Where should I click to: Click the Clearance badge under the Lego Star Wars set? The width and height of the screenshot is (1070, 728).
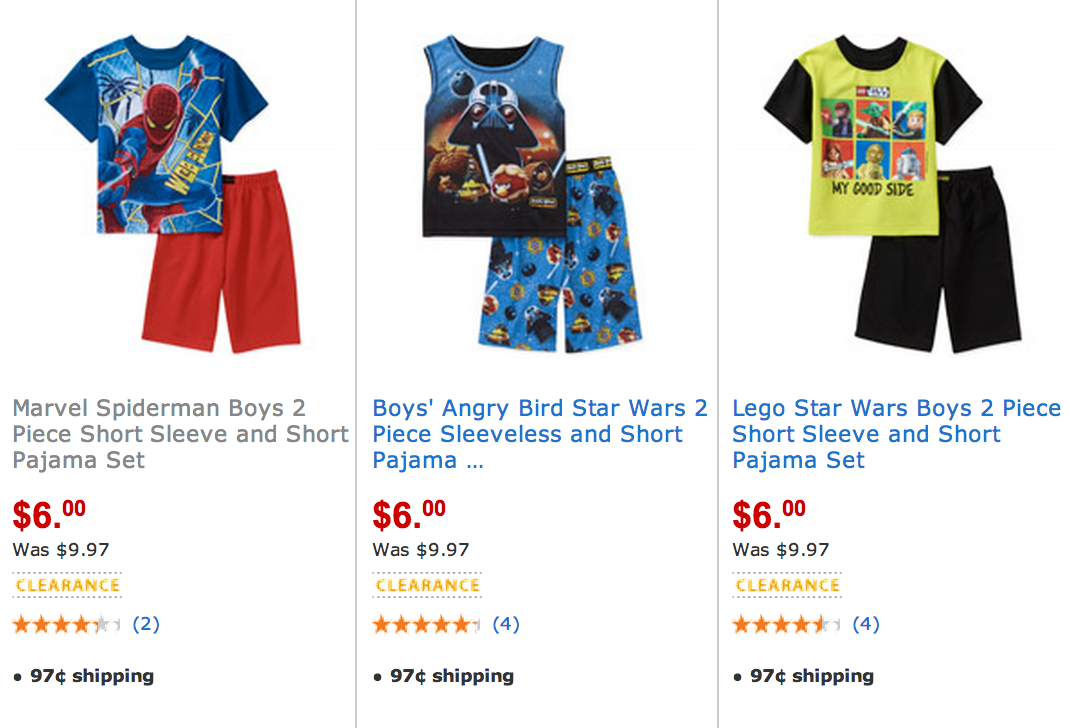787,585
